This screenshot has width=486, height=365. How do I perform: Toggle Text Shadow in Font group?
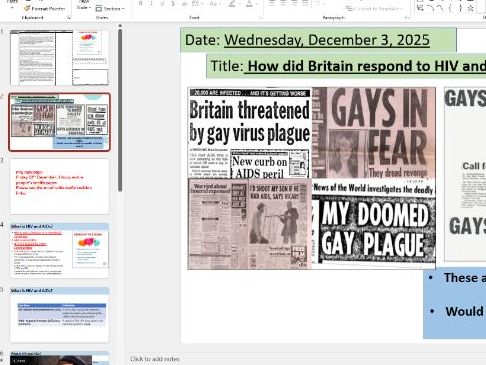173,4
